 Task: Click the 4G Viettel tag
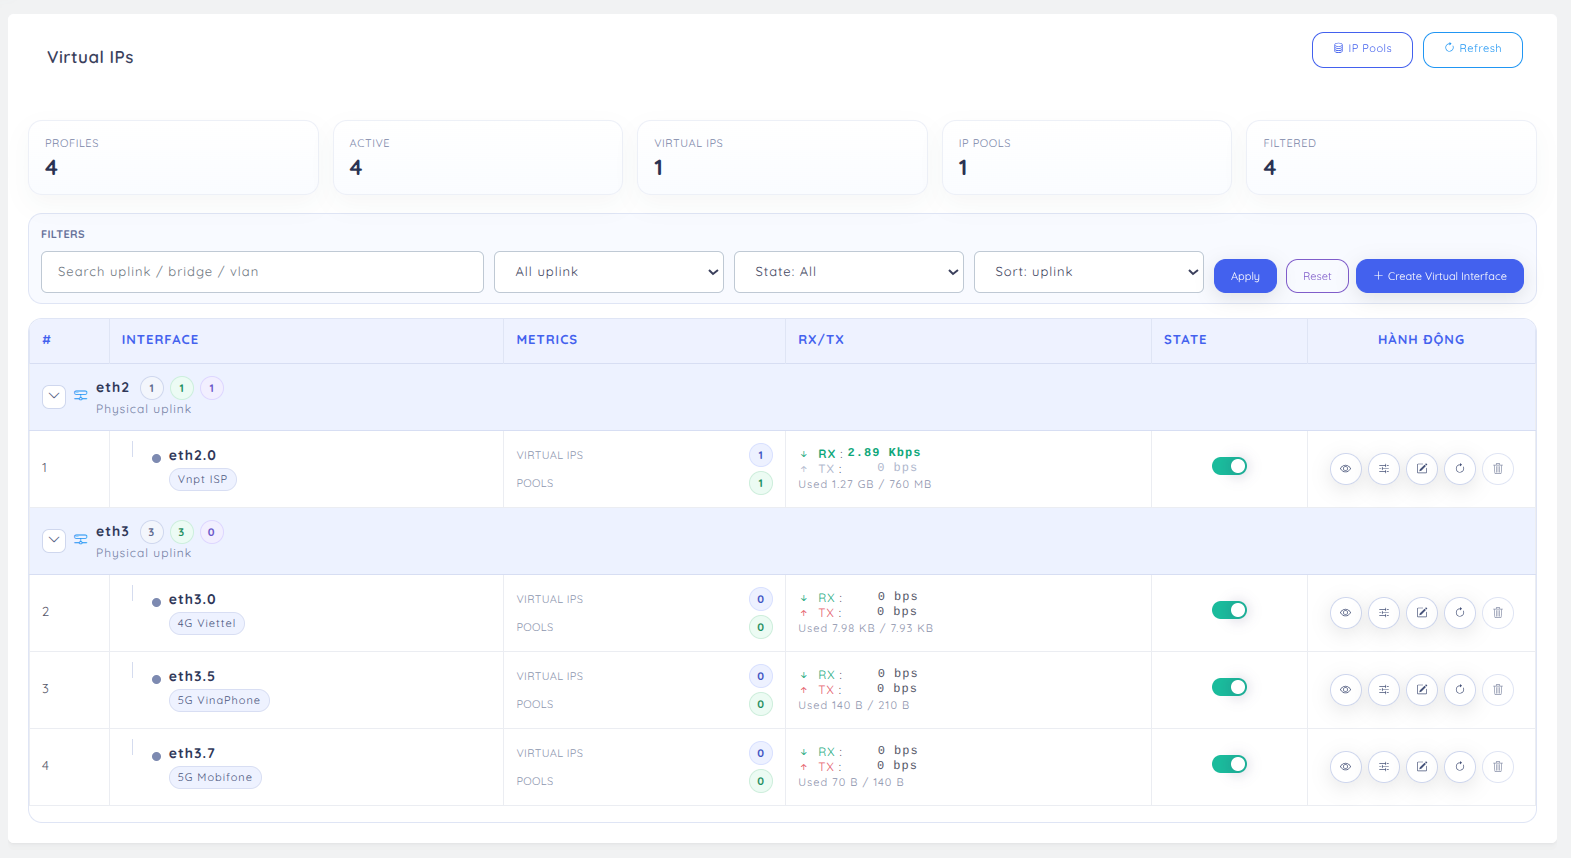point(207,624)
